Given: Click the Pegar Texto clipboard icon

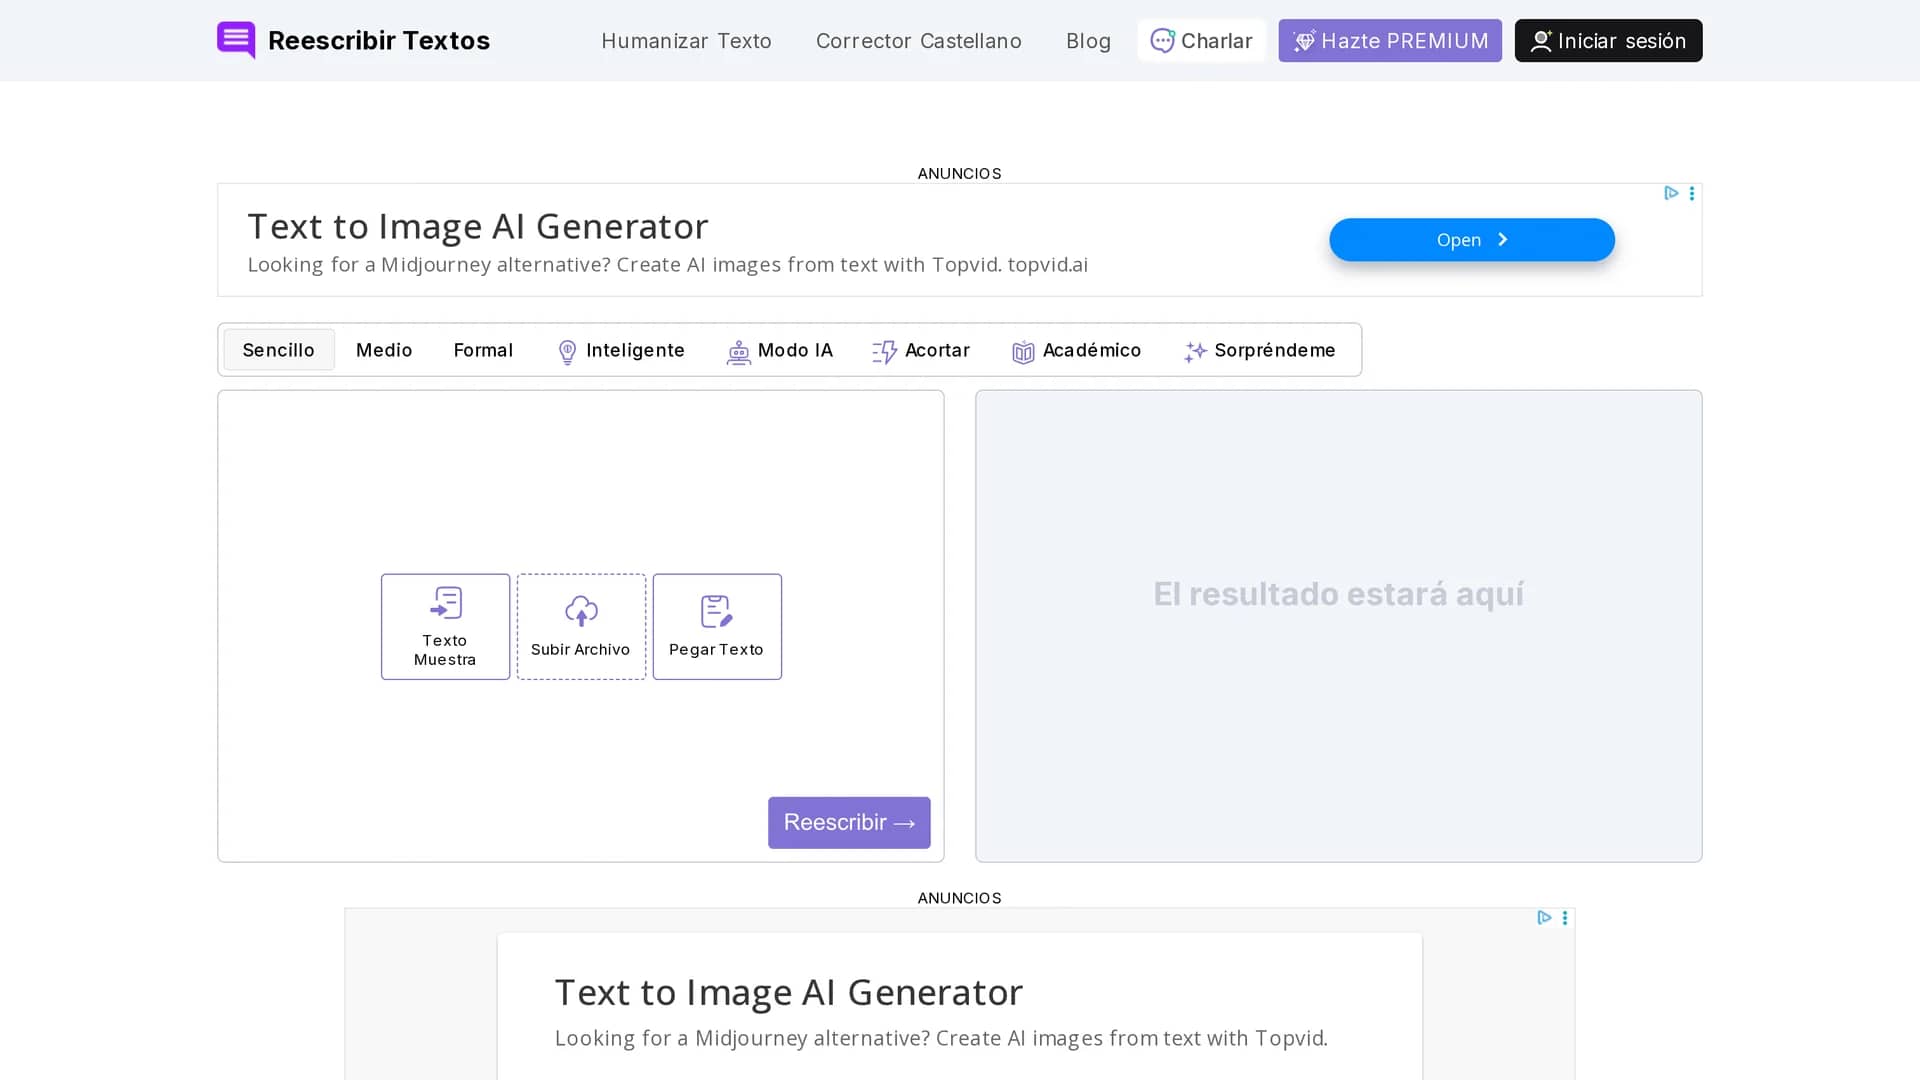Looking at the screenshot, I should click(717, 611).
